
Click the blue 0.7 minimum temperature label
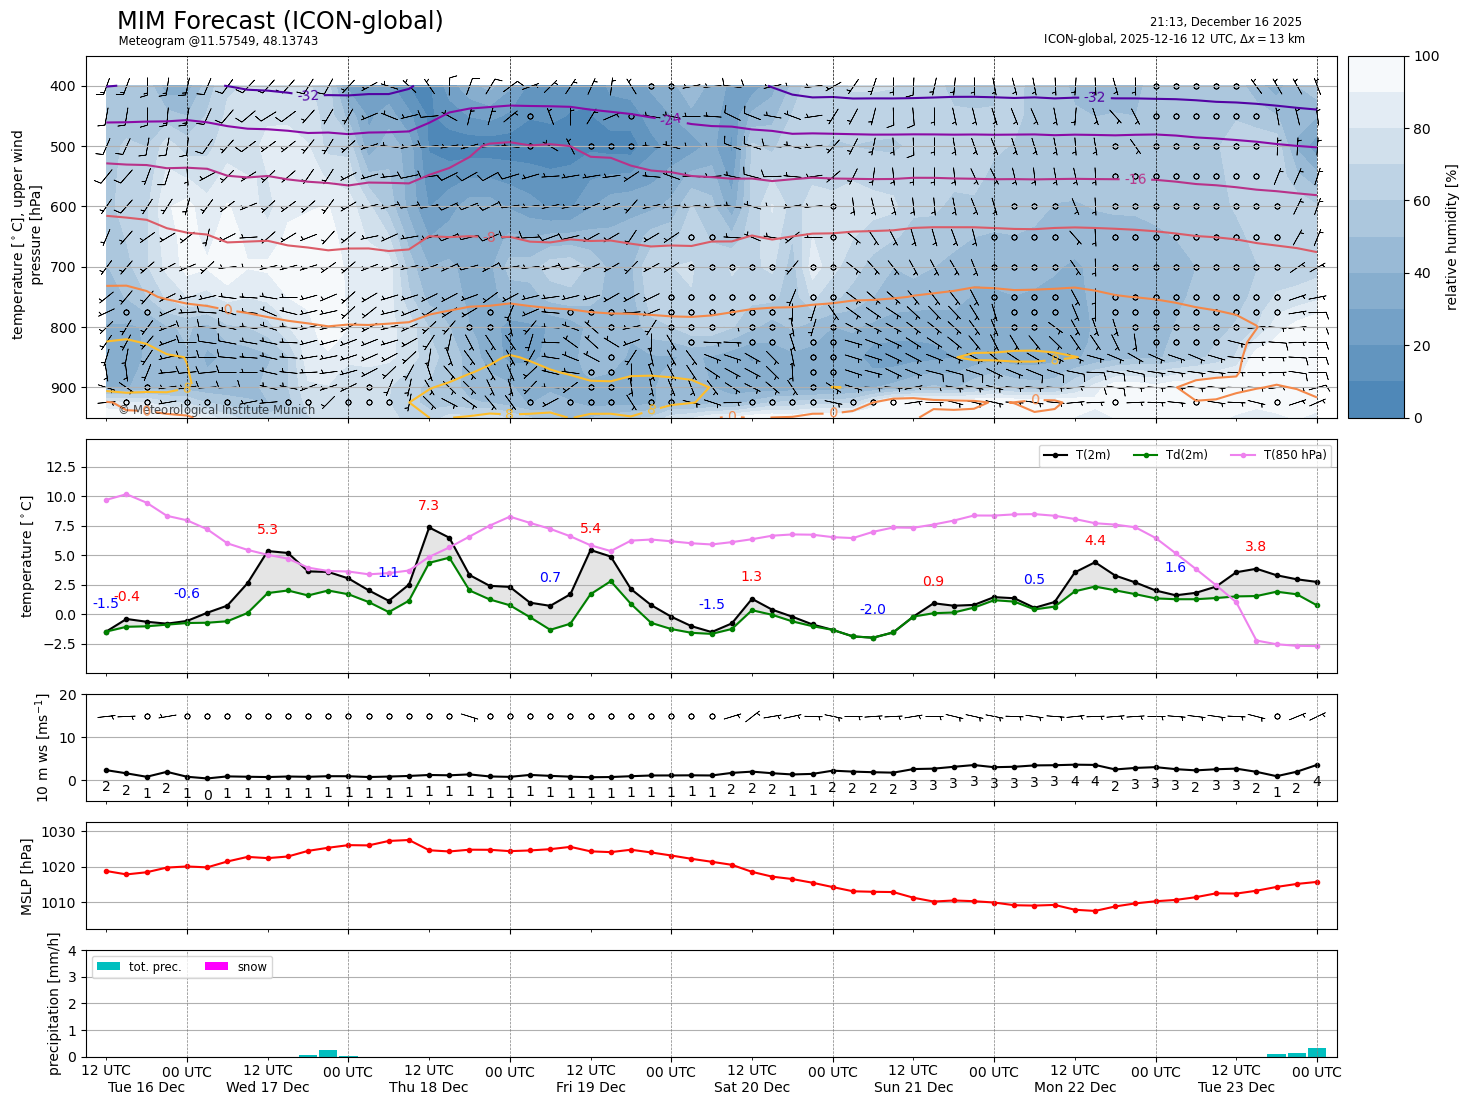tap(550, 578)
